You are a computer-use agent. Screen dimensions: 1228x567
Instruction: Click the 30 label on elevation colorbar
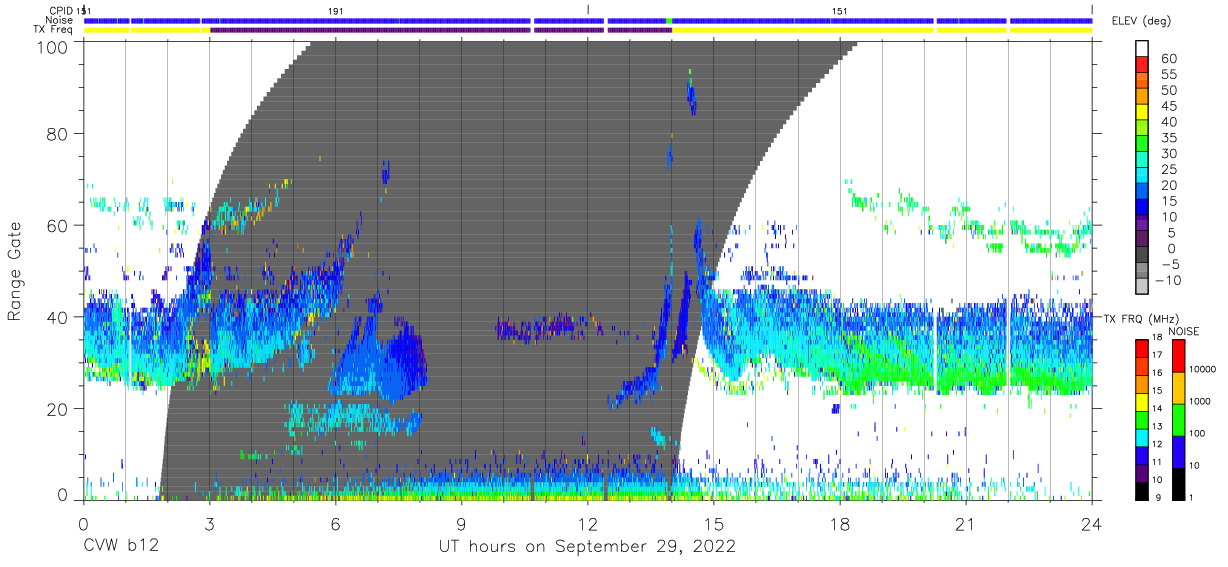pos(1168,153)
